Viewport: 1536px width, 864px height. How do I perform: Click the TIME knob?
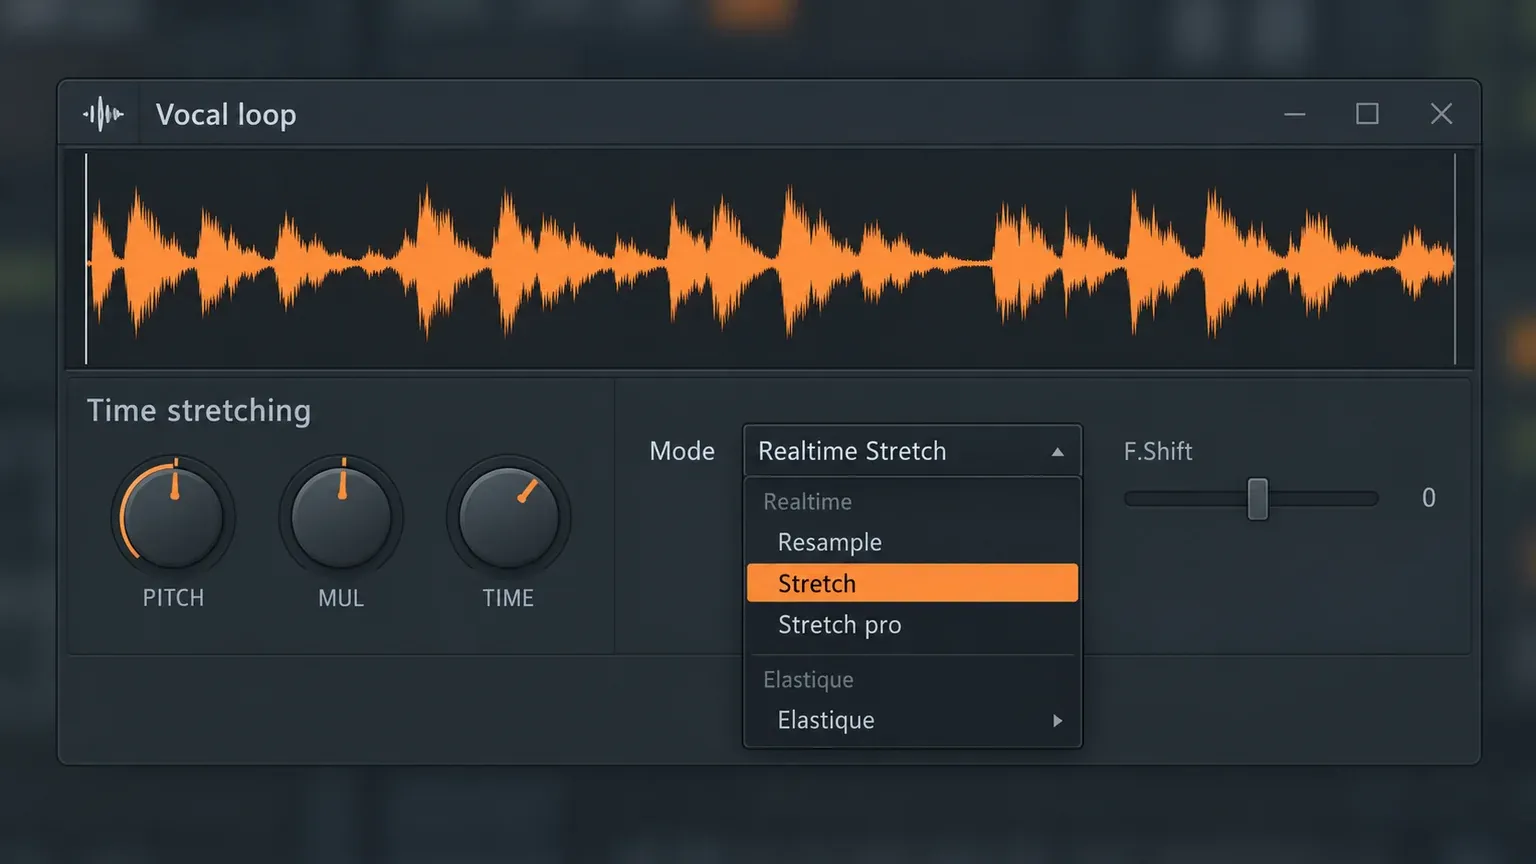508,517
